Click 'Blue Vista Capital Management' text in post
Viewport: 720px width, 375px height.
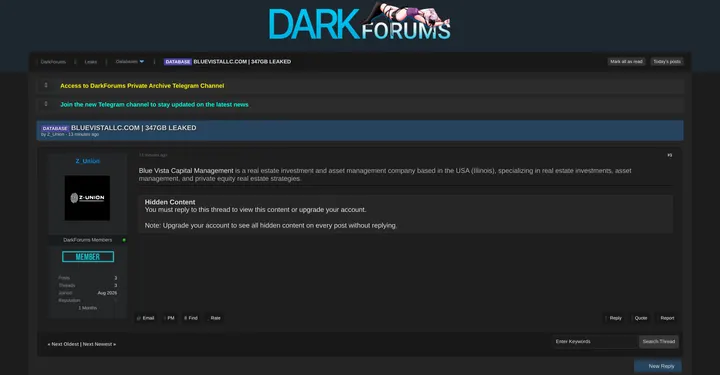pyautogui.click(x=186, y=171)
